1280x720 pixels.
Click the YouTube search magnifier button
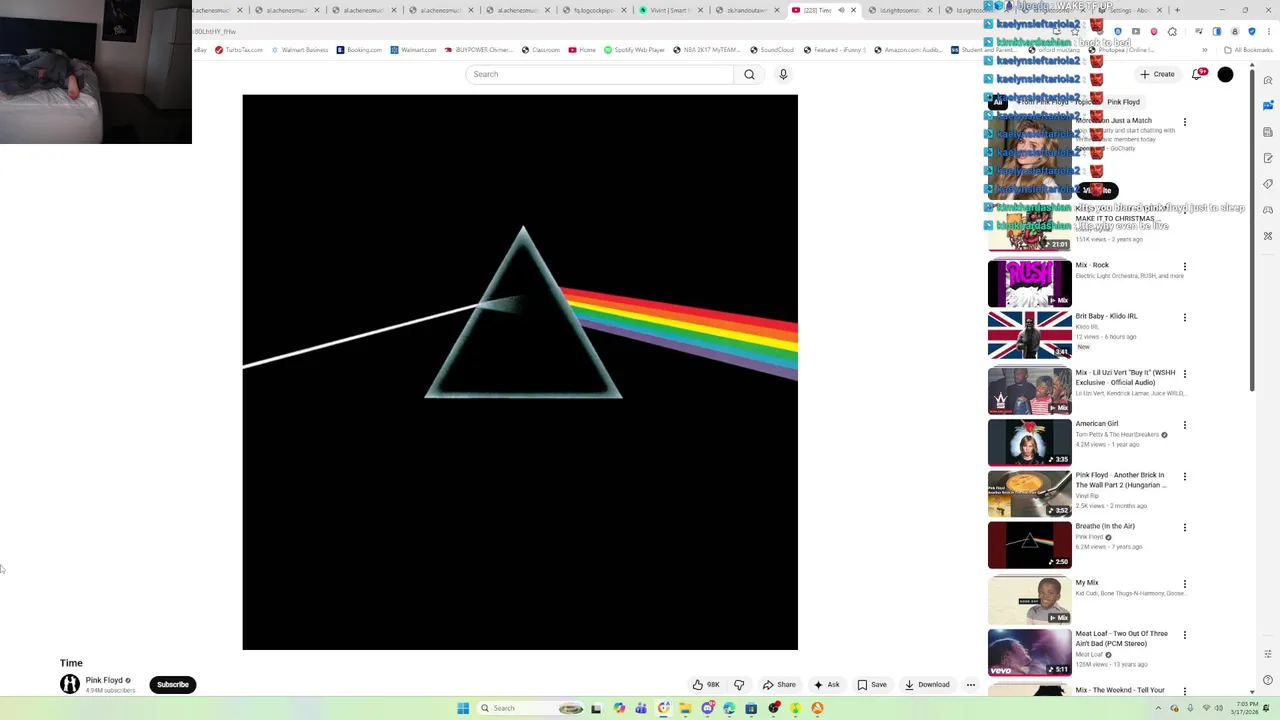[749, 74]
